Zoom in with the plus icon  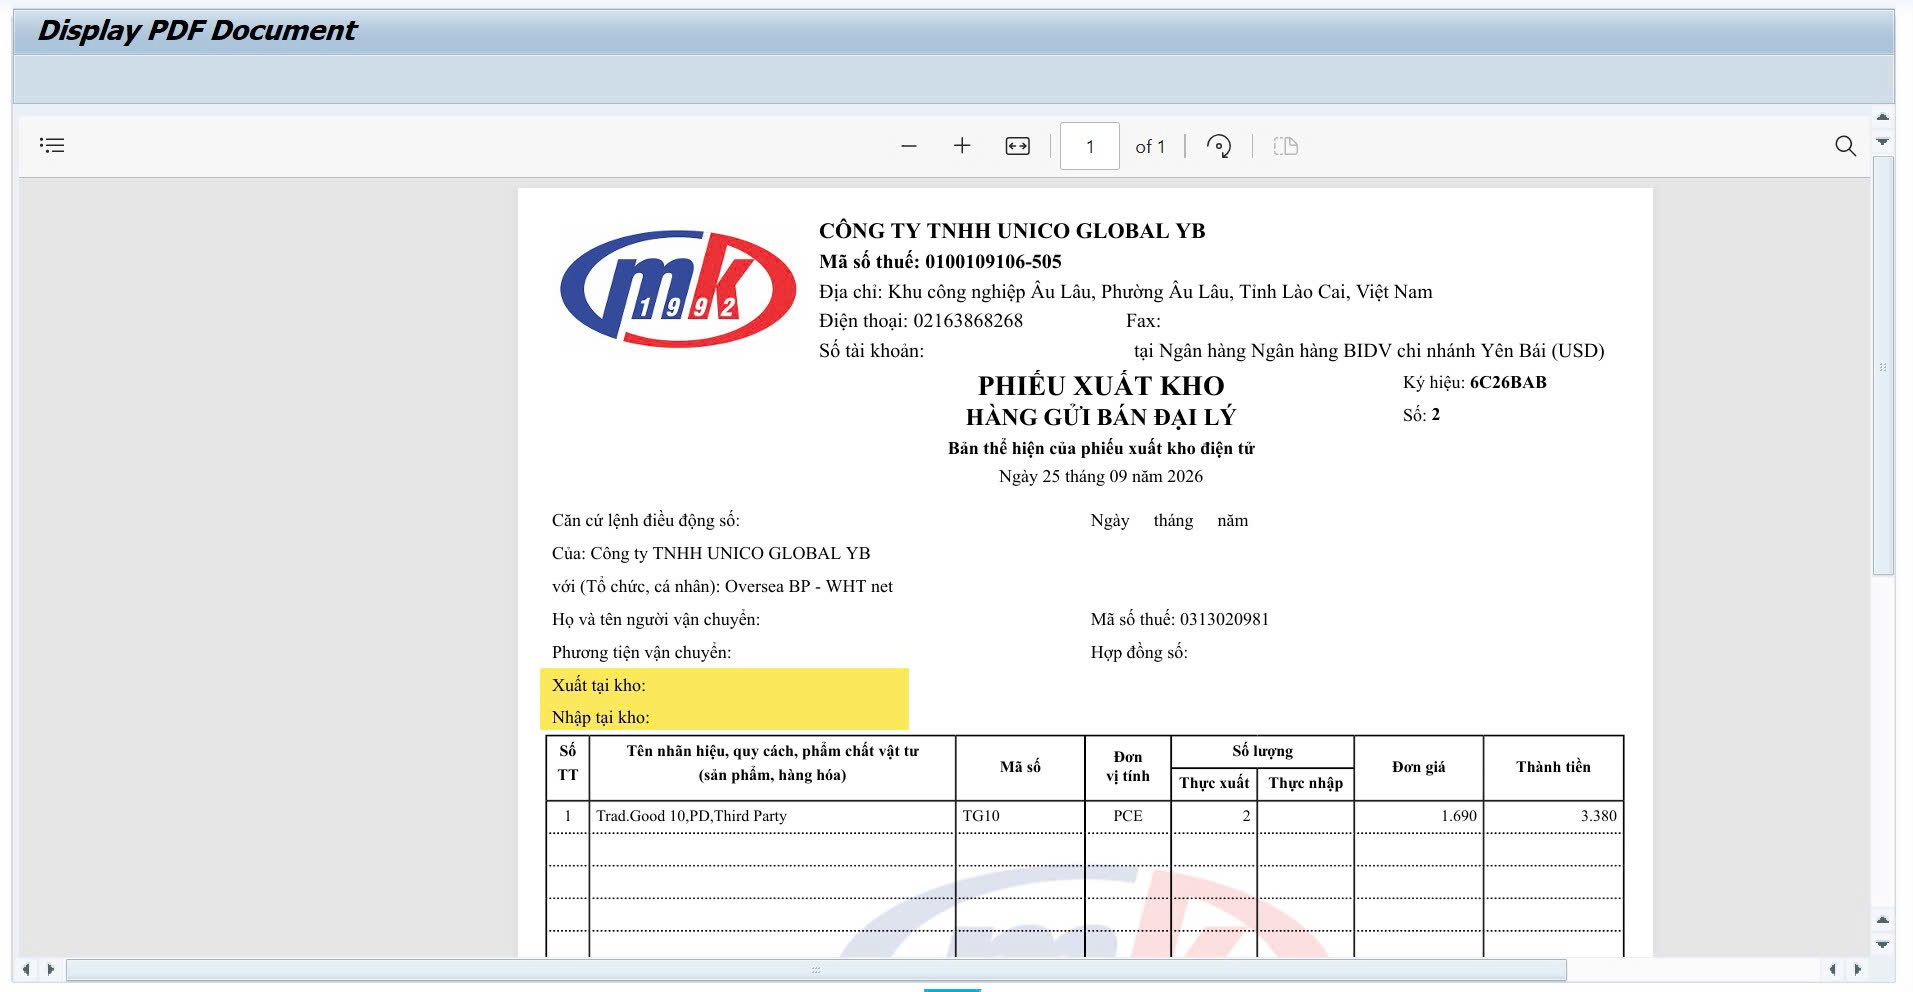pyautogui.click(x=962, y=146)
